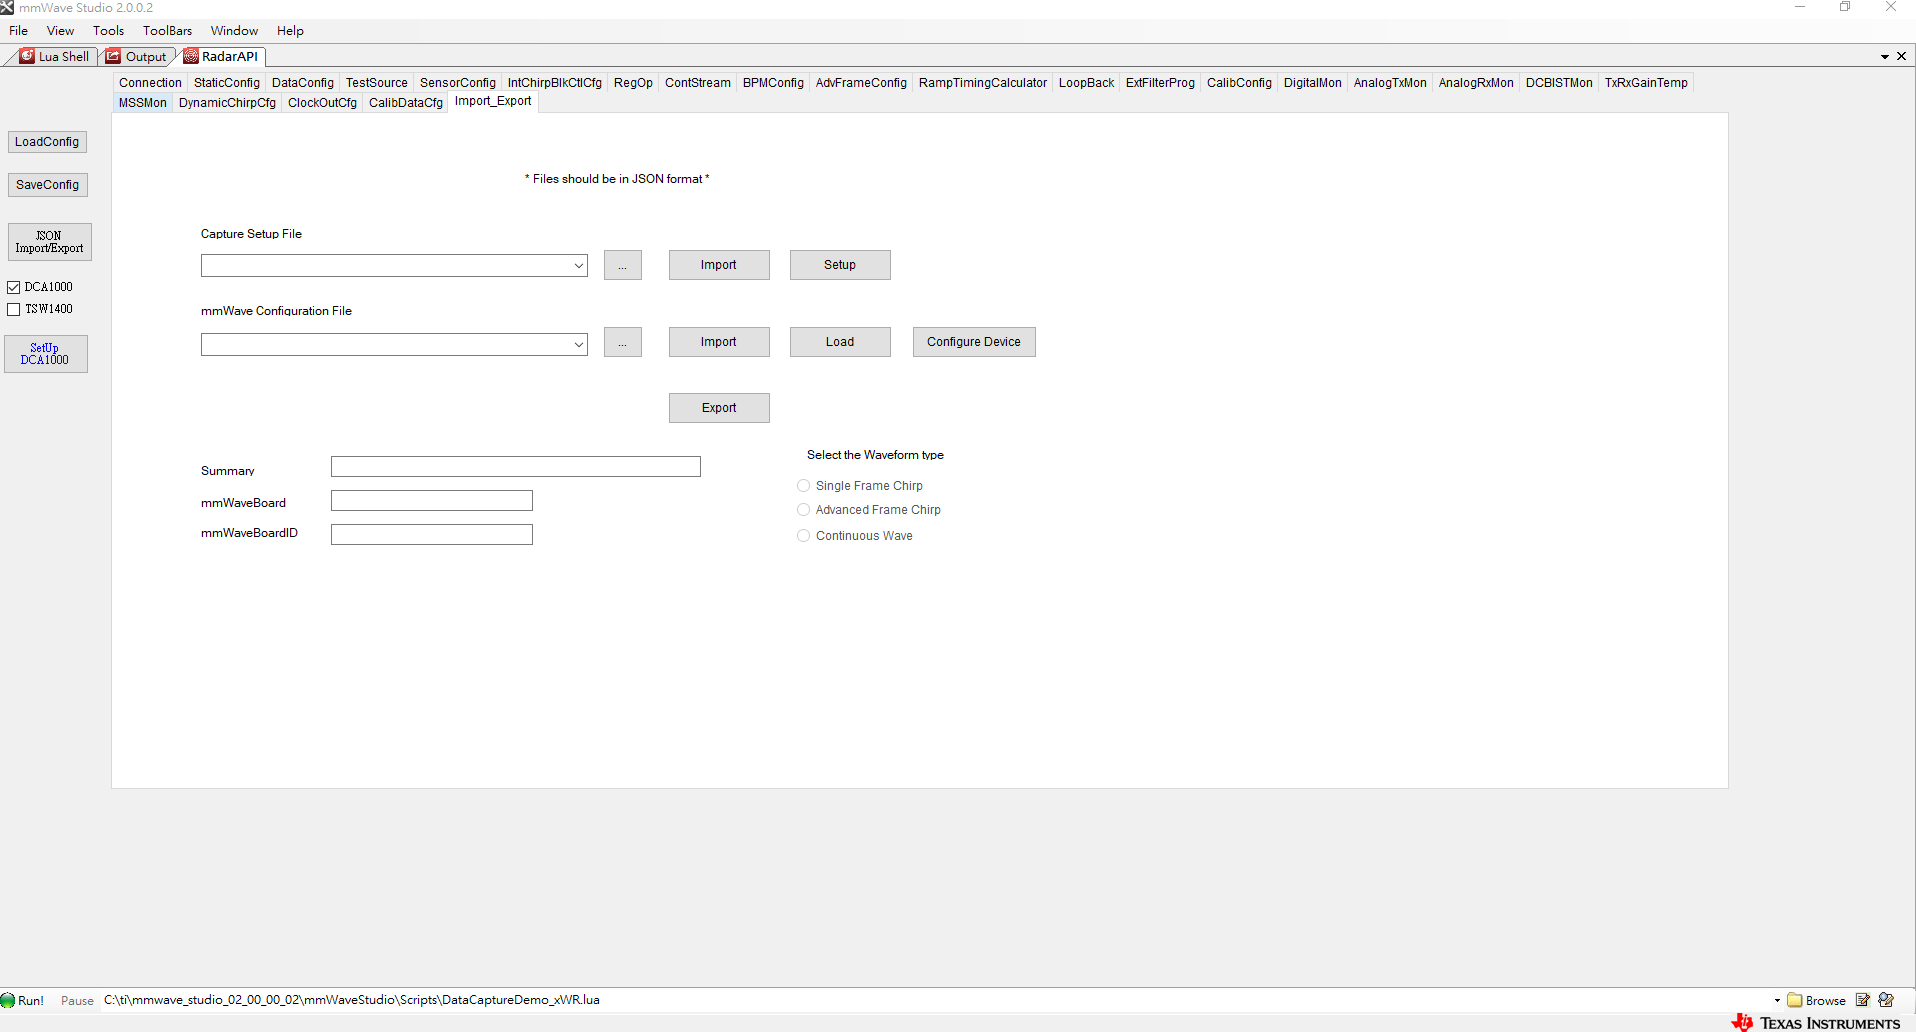Image resolution: width=1916 pixels, height=1032 pixels.
Task: Open the AdvFrameConfig tab
Action: click(861, 83)
